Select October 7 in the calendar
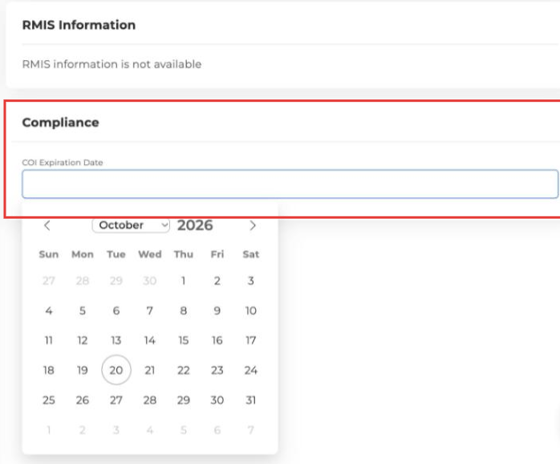Image resolution: width=560 pixels, height=464 pixels. (150, 310)
